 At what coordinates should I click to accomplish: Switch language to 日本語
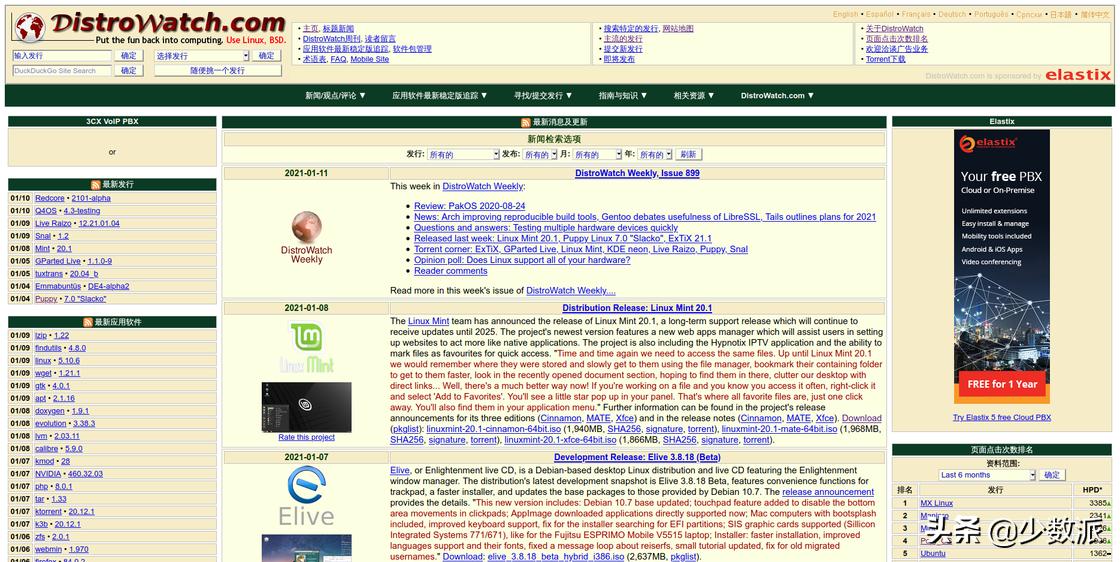click(x=1061, y=14)
